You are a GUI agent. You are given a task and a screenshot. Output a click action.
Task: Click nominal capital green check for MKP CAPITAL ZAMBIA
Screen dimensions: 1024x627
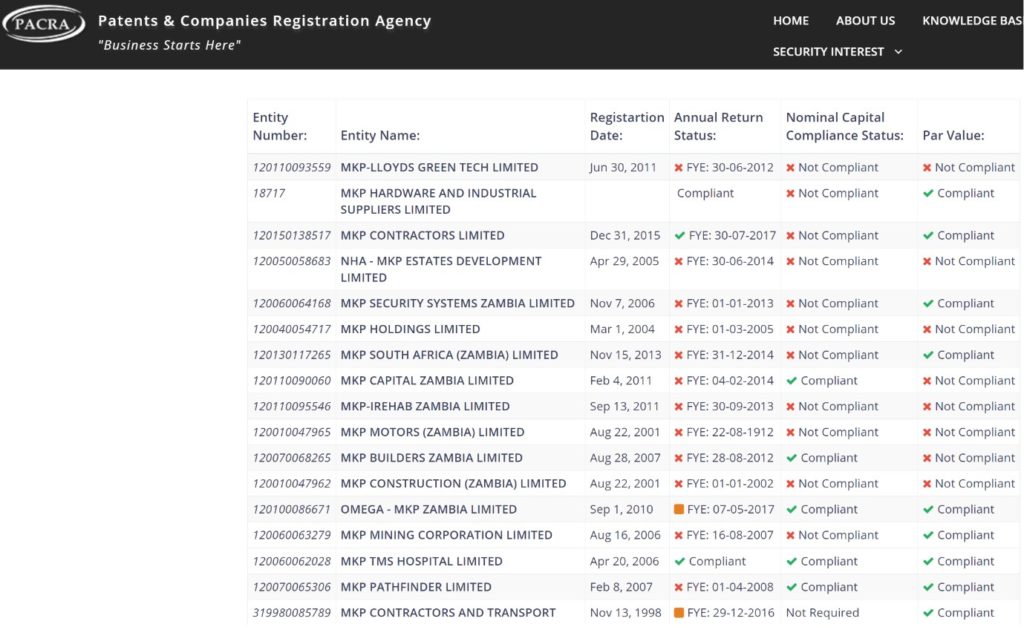pos(792,381)
